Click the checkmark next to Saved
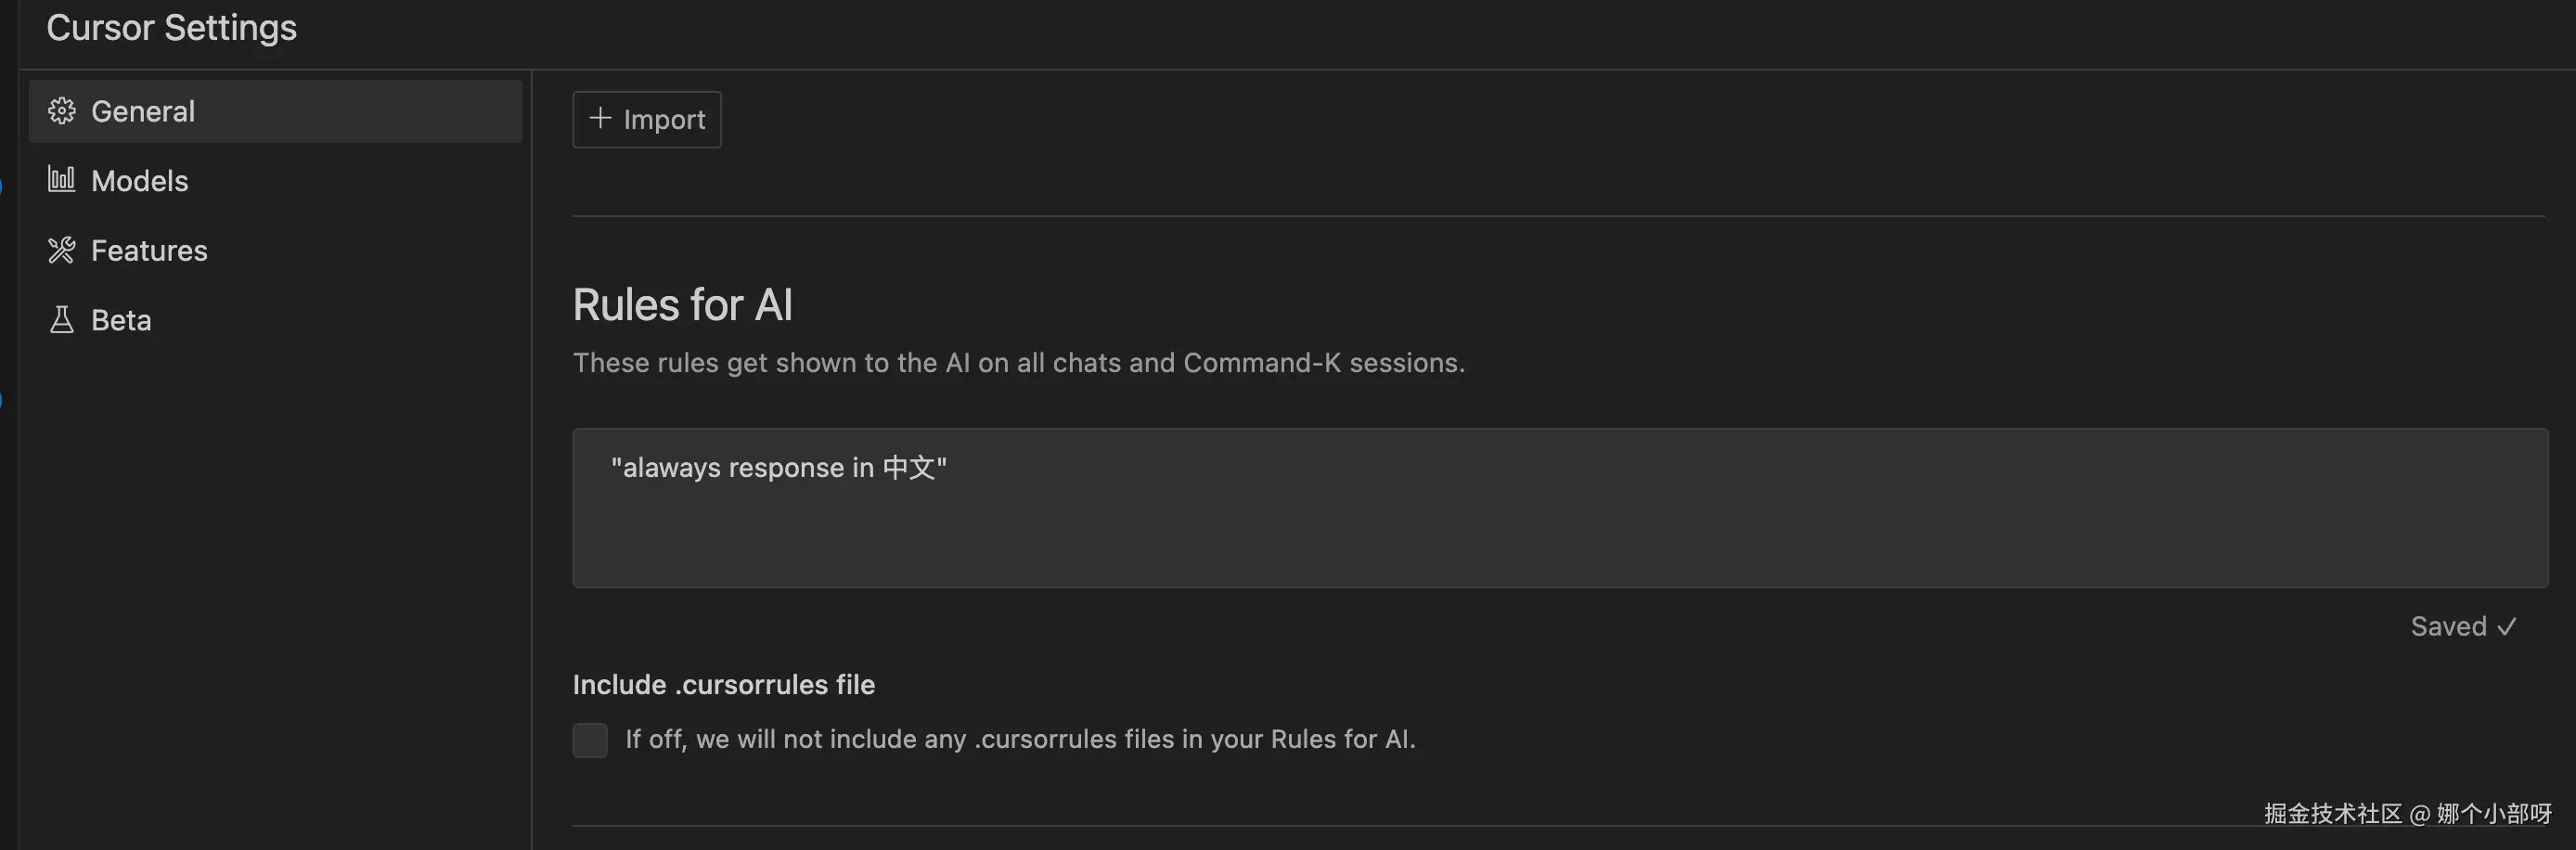The height and width of the screenshot is (850, 2576). [2506, 627]
